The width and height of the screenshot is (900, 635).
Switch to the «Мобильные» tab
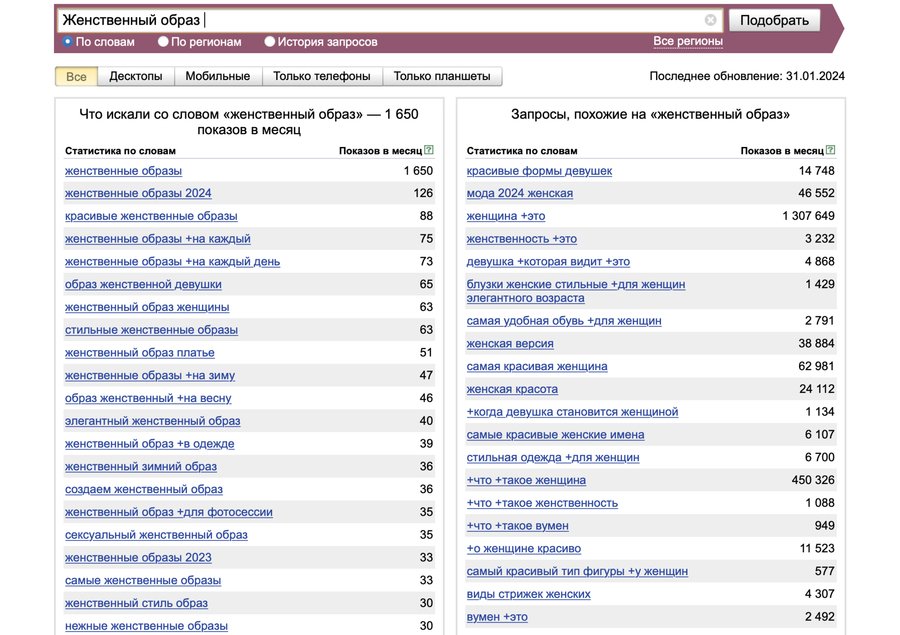coord(217,76)
